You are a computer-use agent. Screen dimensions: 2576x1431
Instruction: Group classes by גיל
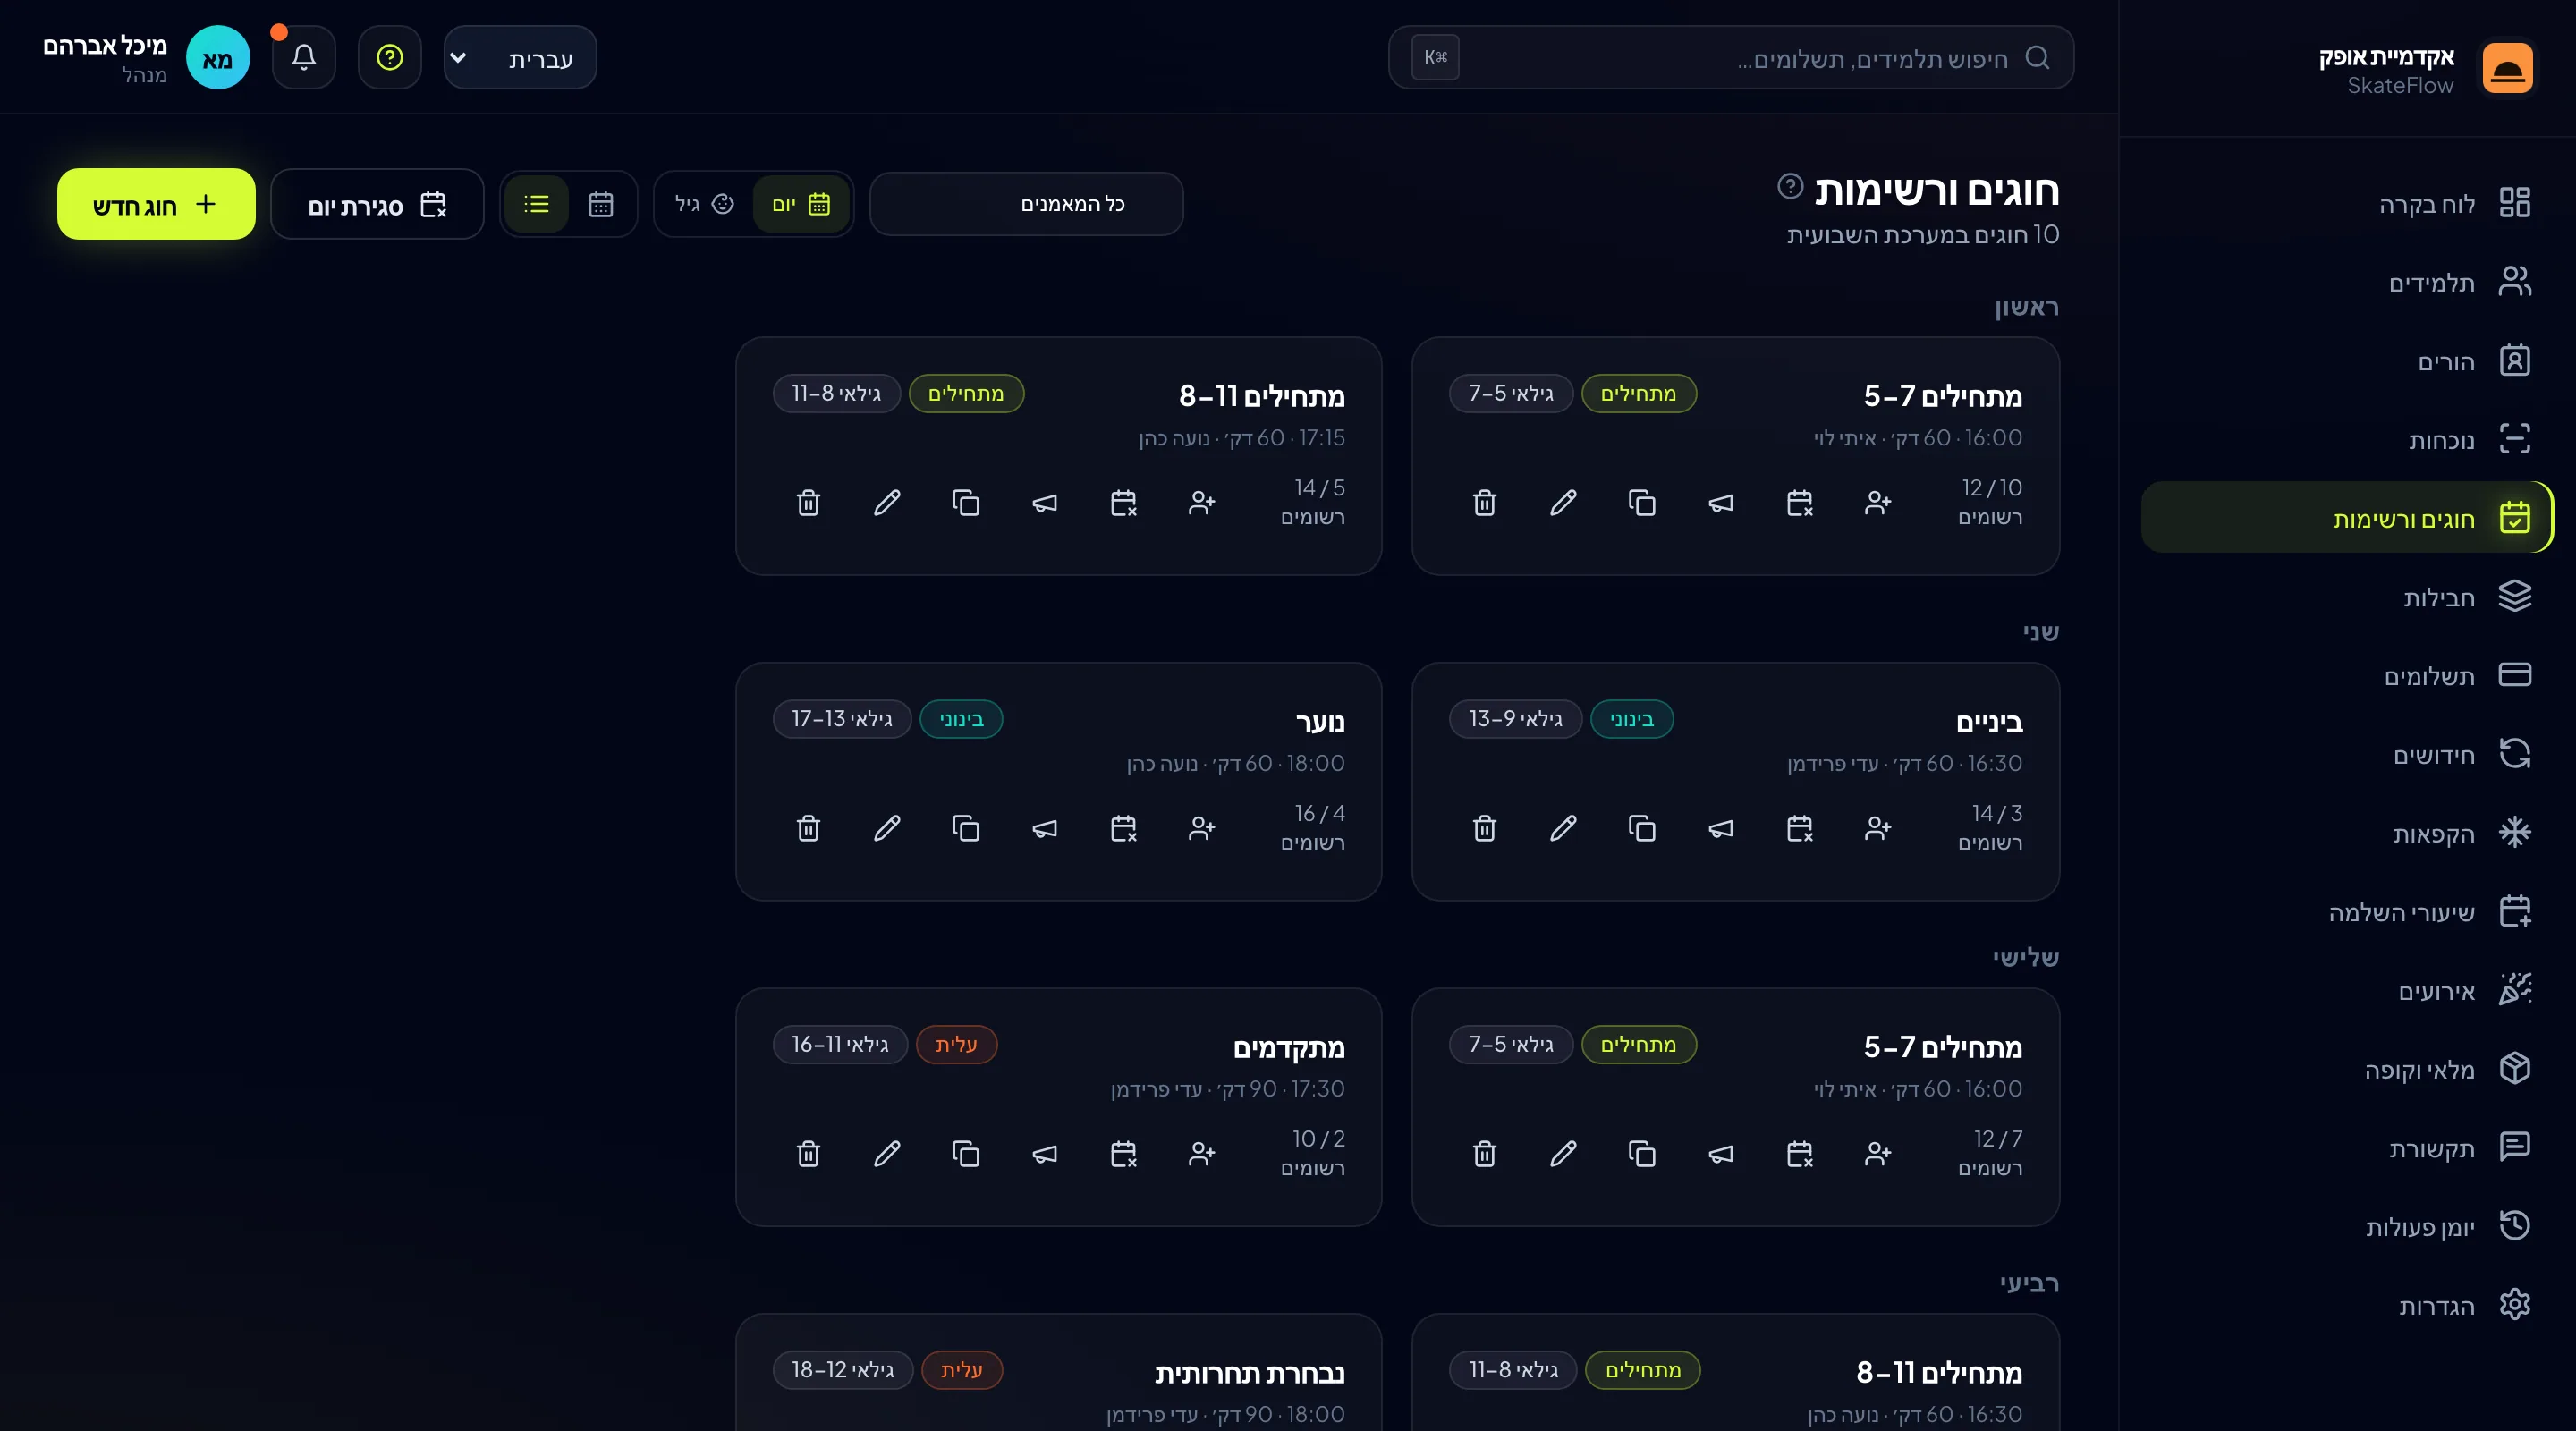pyautogui.click(x=704, y=204)
